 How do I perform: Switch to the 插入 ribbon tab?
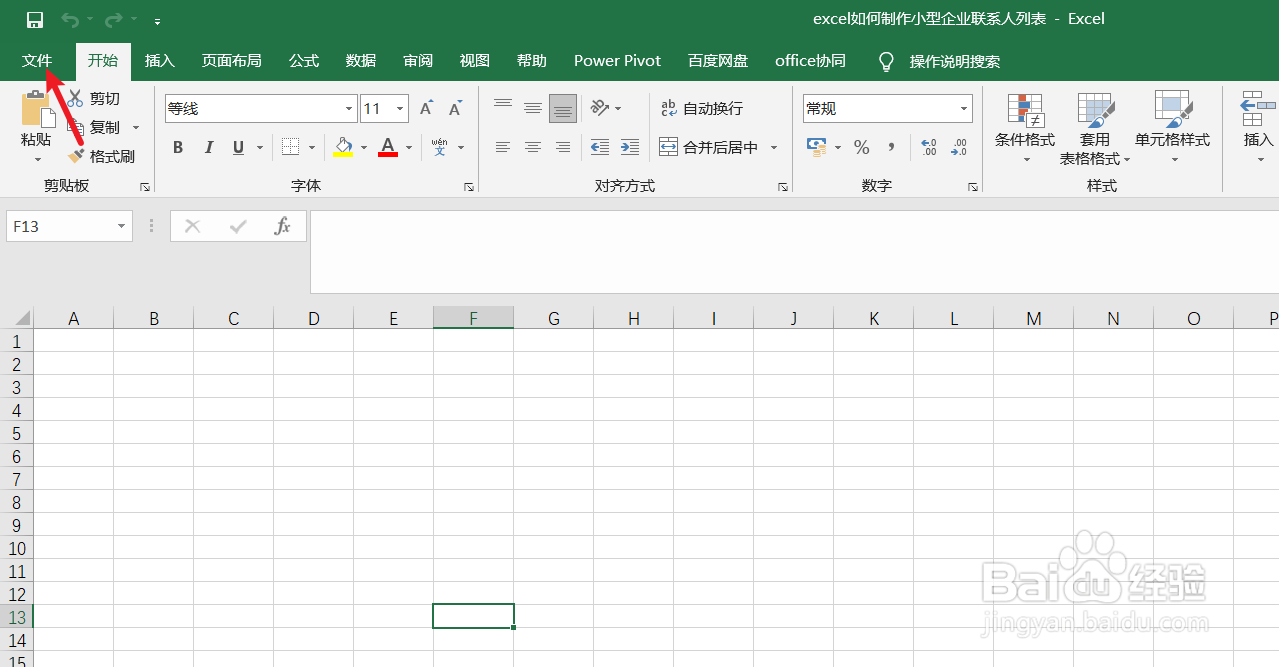[159, 61]
